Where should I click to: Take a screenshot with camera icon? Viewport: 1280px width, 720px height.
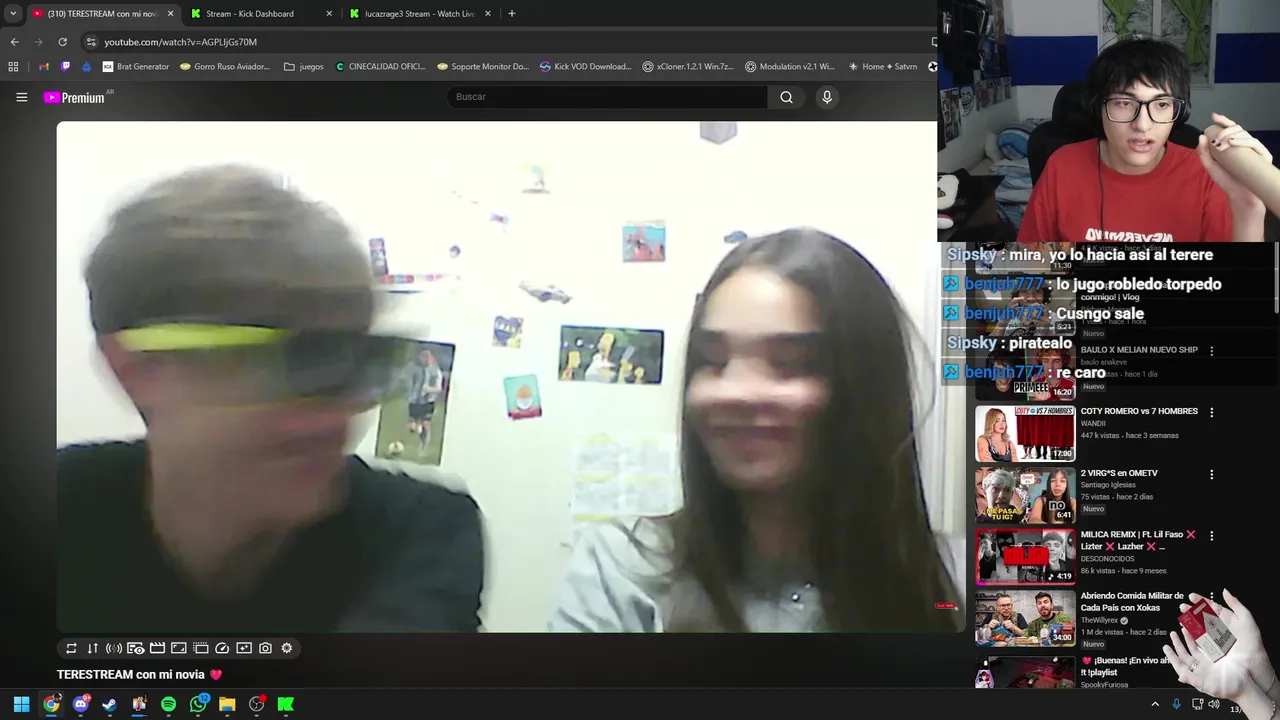point(265,648)
